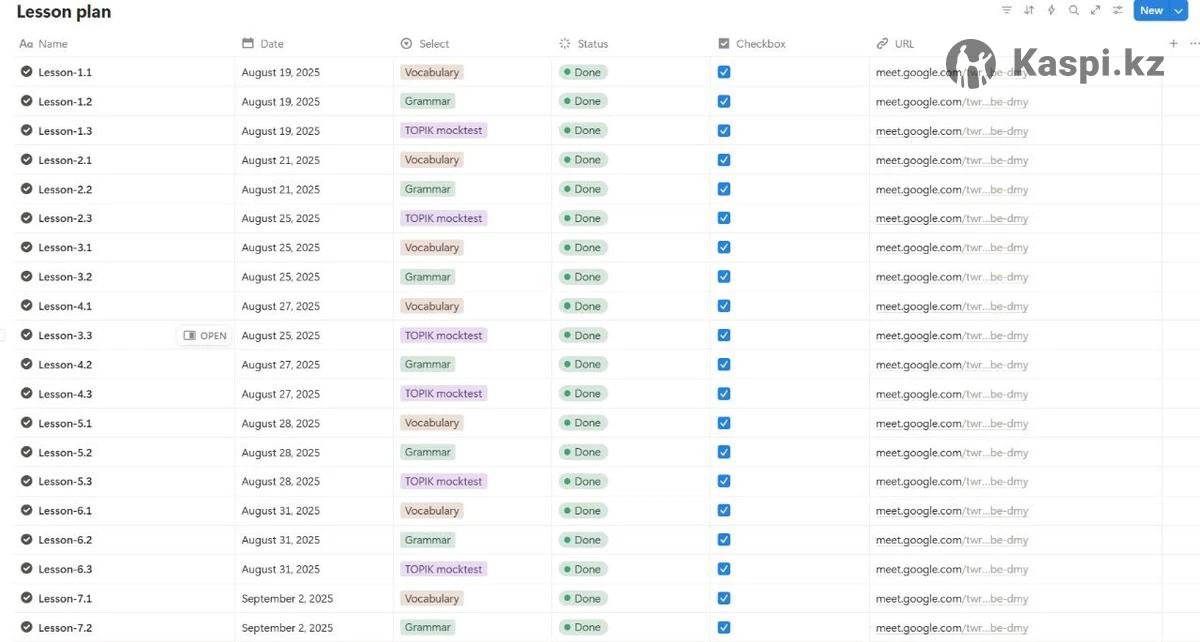Open view settings sliders icon

click(x=1117, y=10)
